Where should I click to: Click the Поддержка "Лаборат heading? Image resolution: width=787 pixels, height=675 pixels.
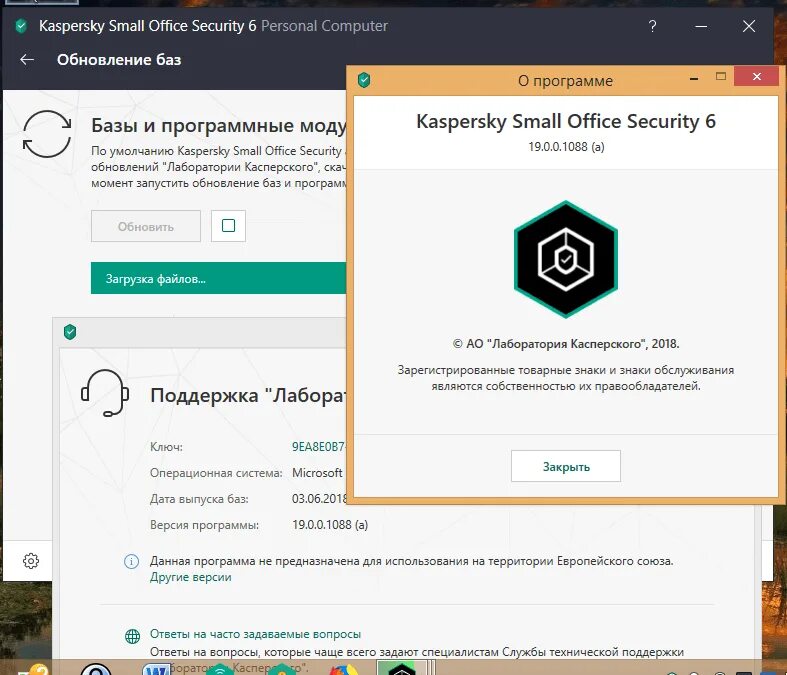click(x=248, y=395)
